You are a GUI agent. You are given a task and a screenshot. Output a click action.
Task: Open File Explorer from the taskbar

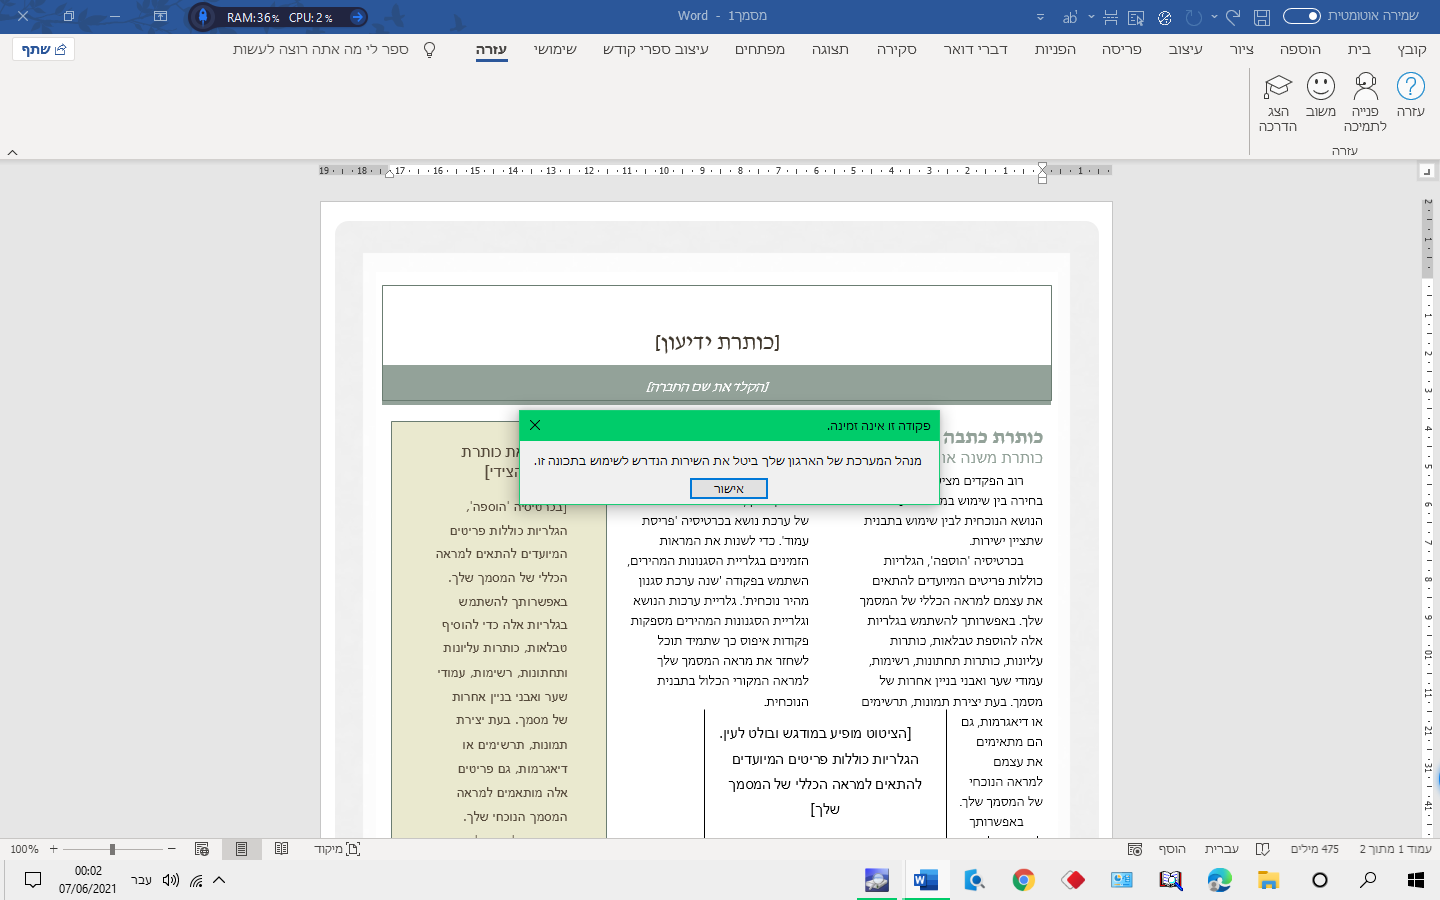click(1268, 880)
